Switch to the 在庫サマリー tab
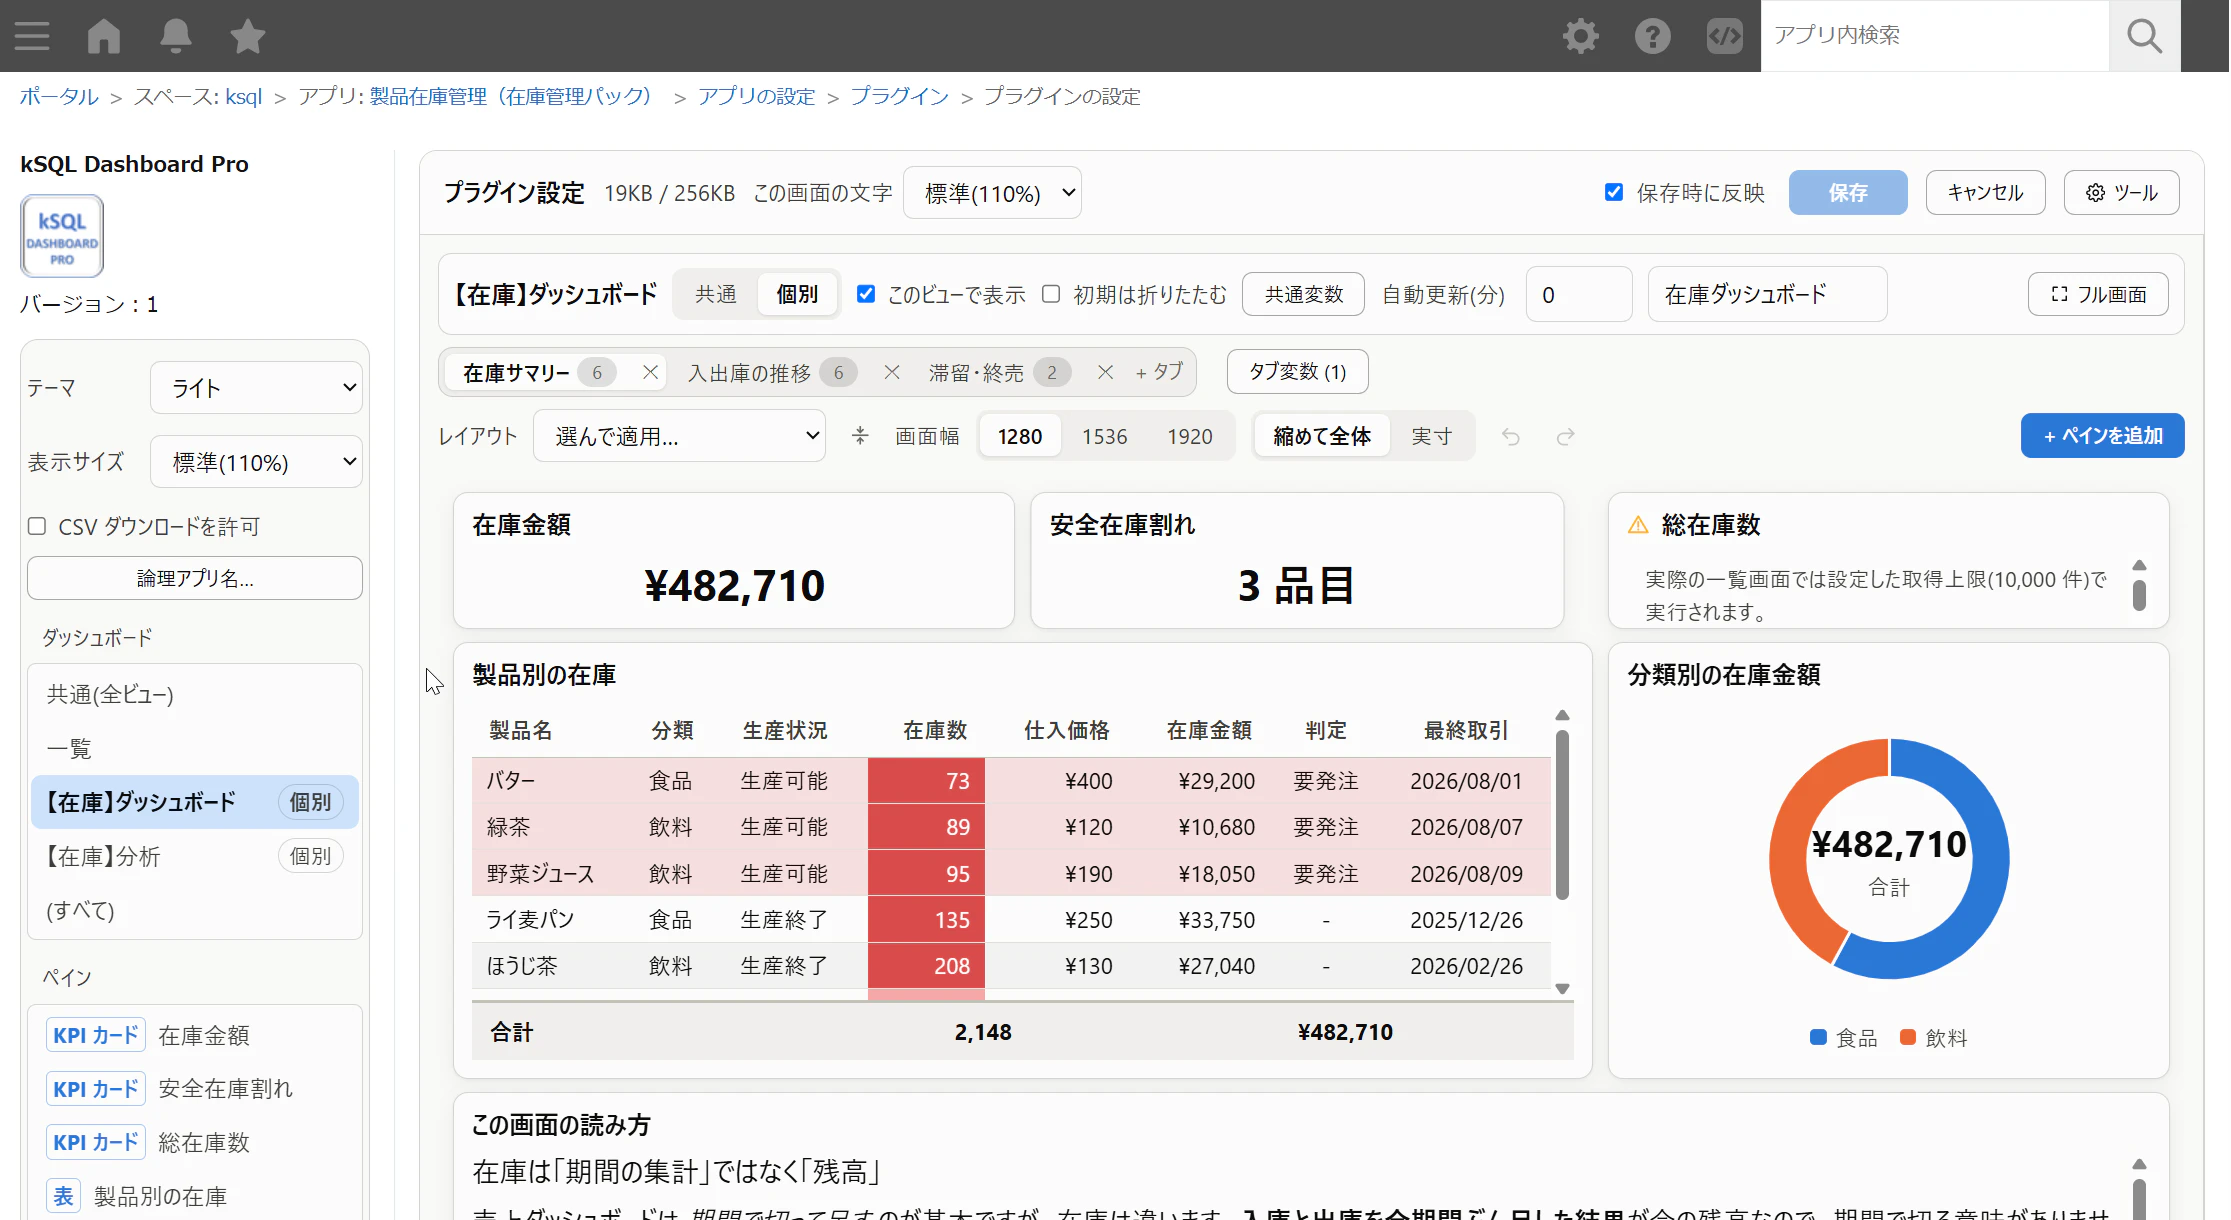This screenshot has height=1220, width=2231. pos(516,373)
